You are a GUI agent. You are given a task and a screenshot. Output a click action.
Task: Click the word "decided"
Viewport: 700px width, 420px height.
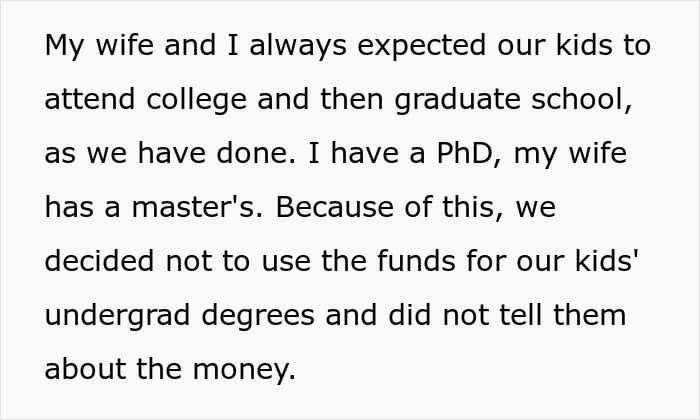(x=100, y=261)
